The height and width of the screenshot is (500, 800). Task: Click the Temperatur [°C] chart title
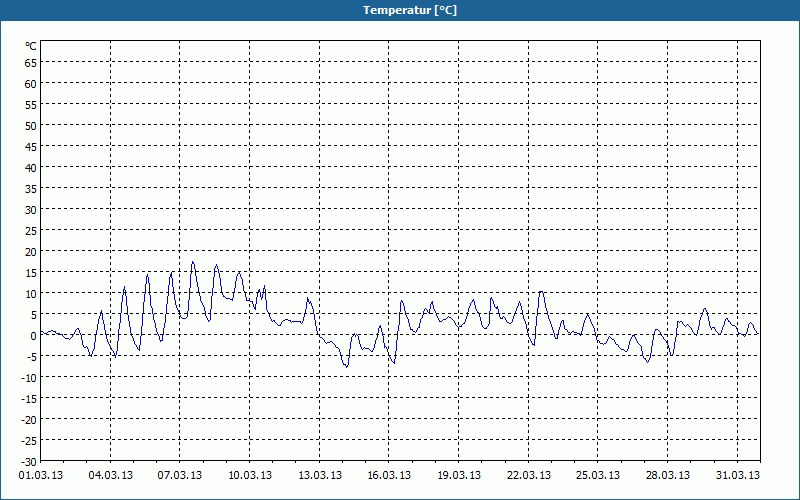(x=410, y=10)
